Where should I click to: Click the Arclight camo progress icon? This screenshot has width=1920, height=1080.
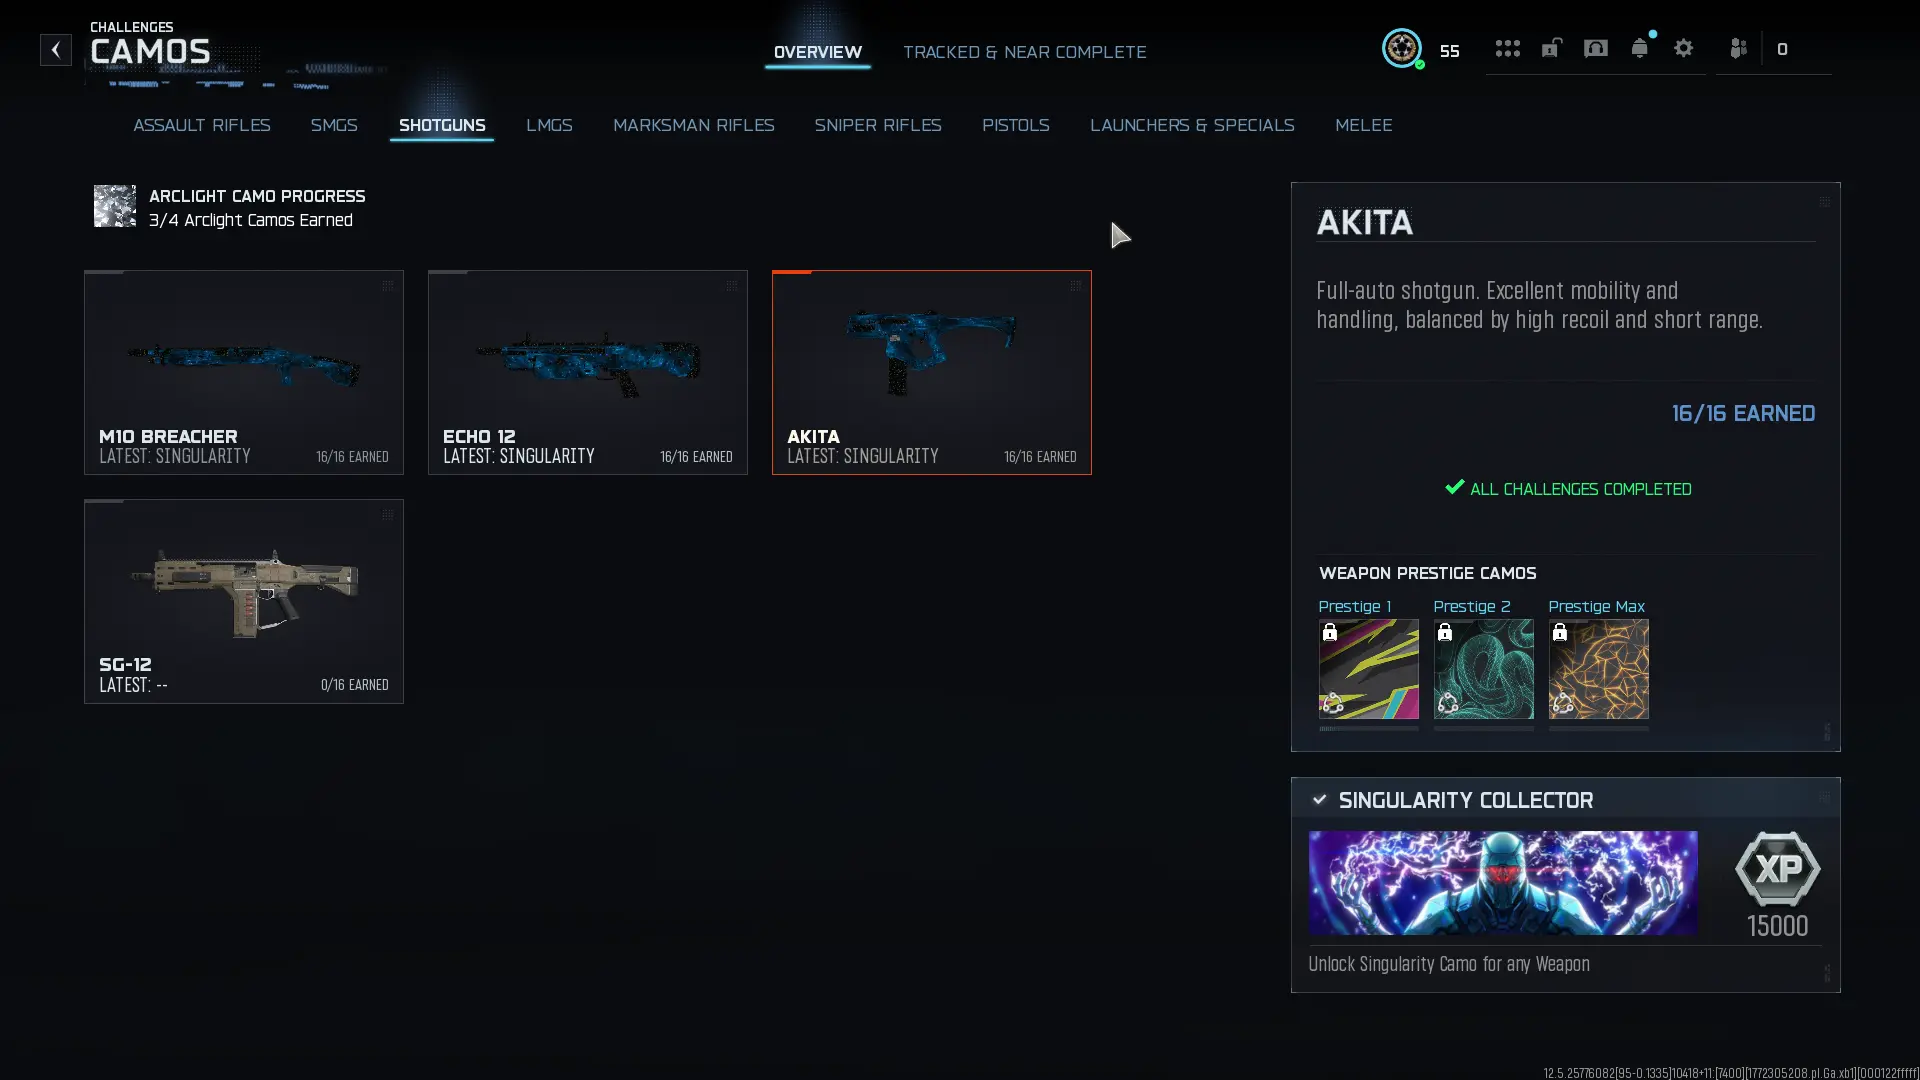(115, 206)
